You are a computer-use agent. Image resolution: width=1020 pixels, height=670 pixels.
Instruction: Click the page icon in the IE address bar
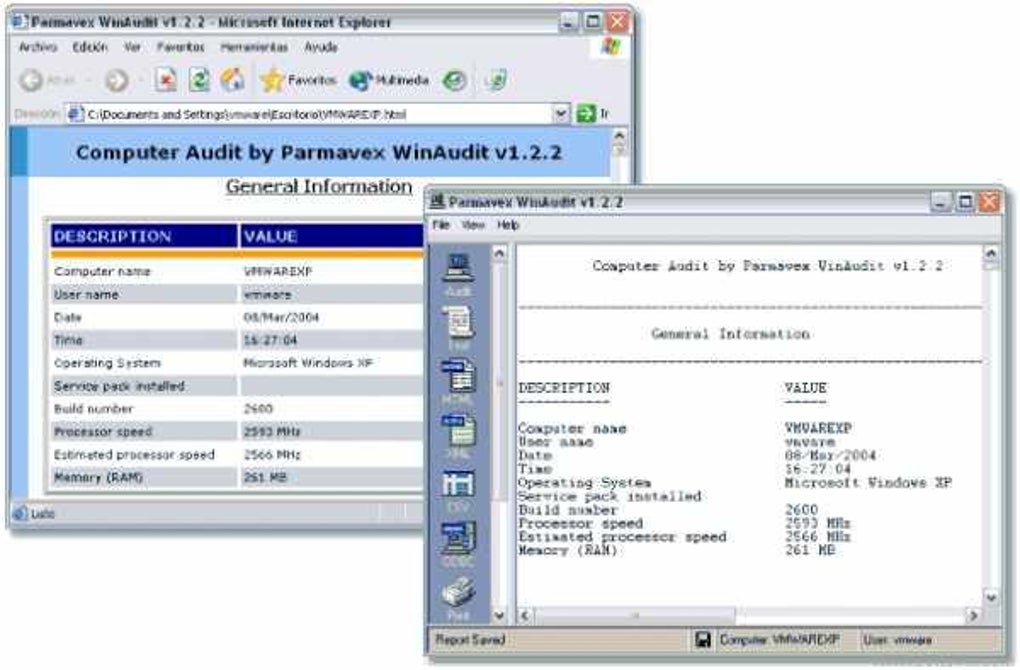tap(75, 114)
